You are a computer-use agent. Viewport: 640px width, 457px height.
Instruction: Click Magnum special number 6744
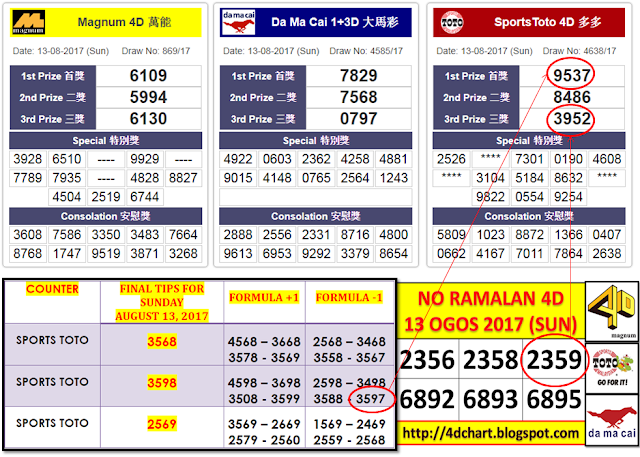(144, 197)
